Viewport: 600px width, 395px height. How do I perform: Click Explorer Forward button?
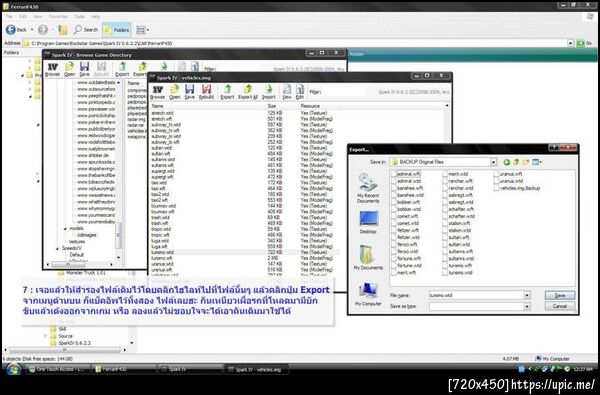(43, 29)
